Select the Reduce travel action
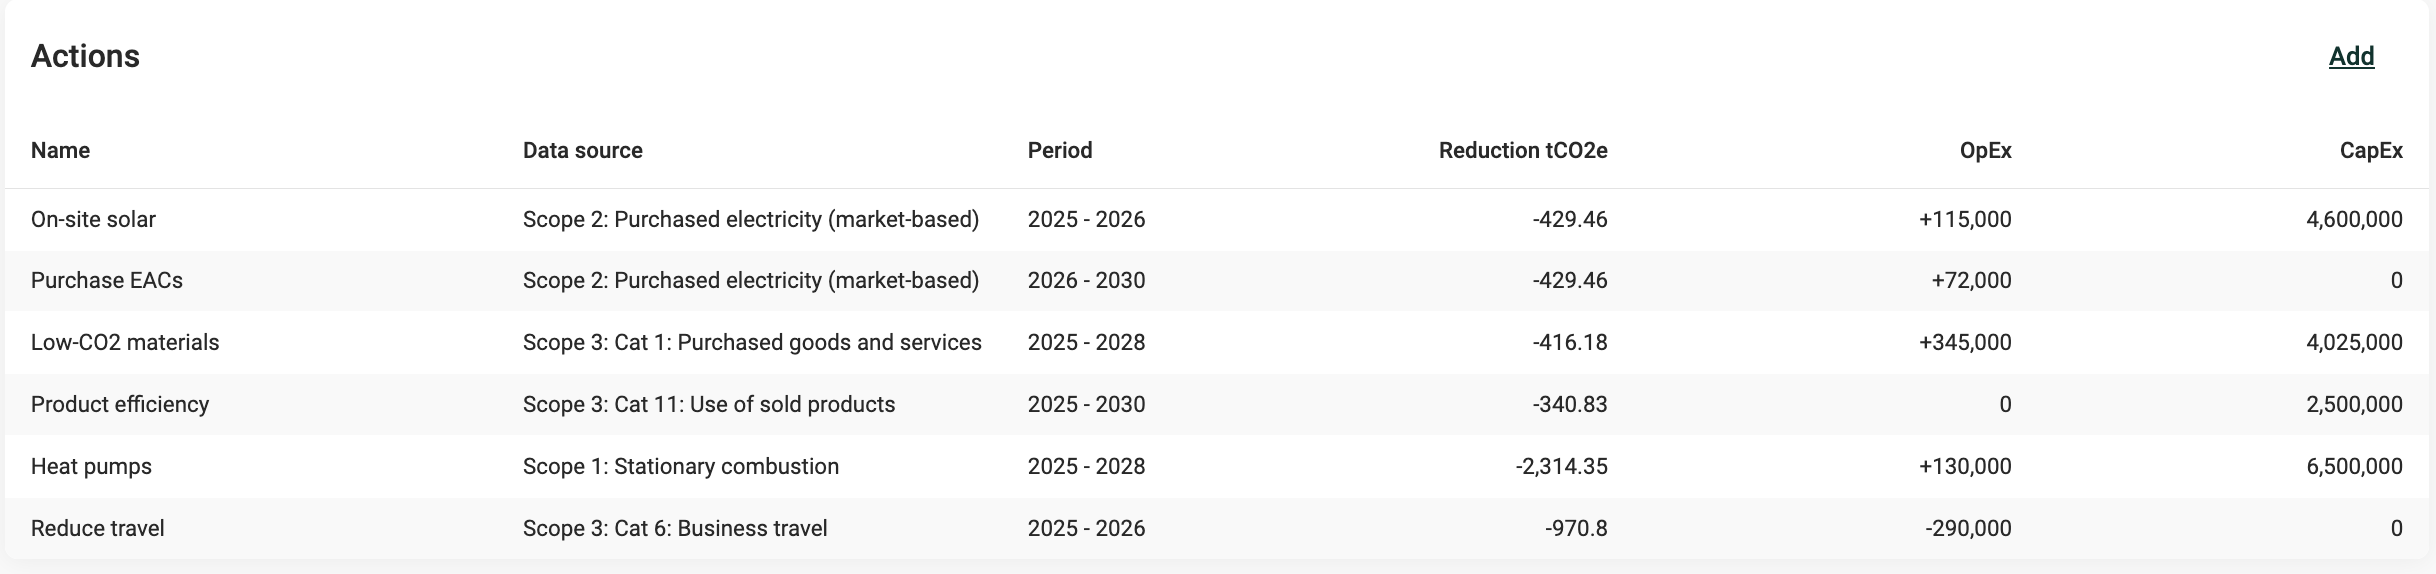 tap(97, 528)
